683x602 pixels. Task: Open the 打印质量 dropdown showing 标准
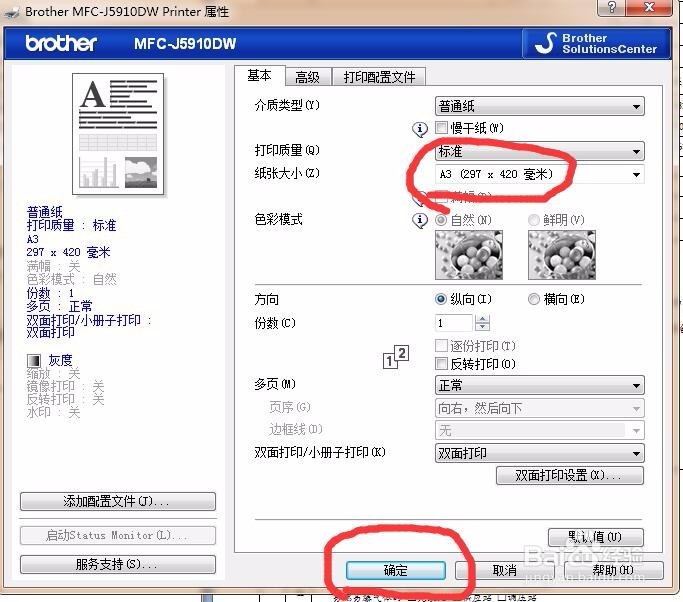(540, 152)
